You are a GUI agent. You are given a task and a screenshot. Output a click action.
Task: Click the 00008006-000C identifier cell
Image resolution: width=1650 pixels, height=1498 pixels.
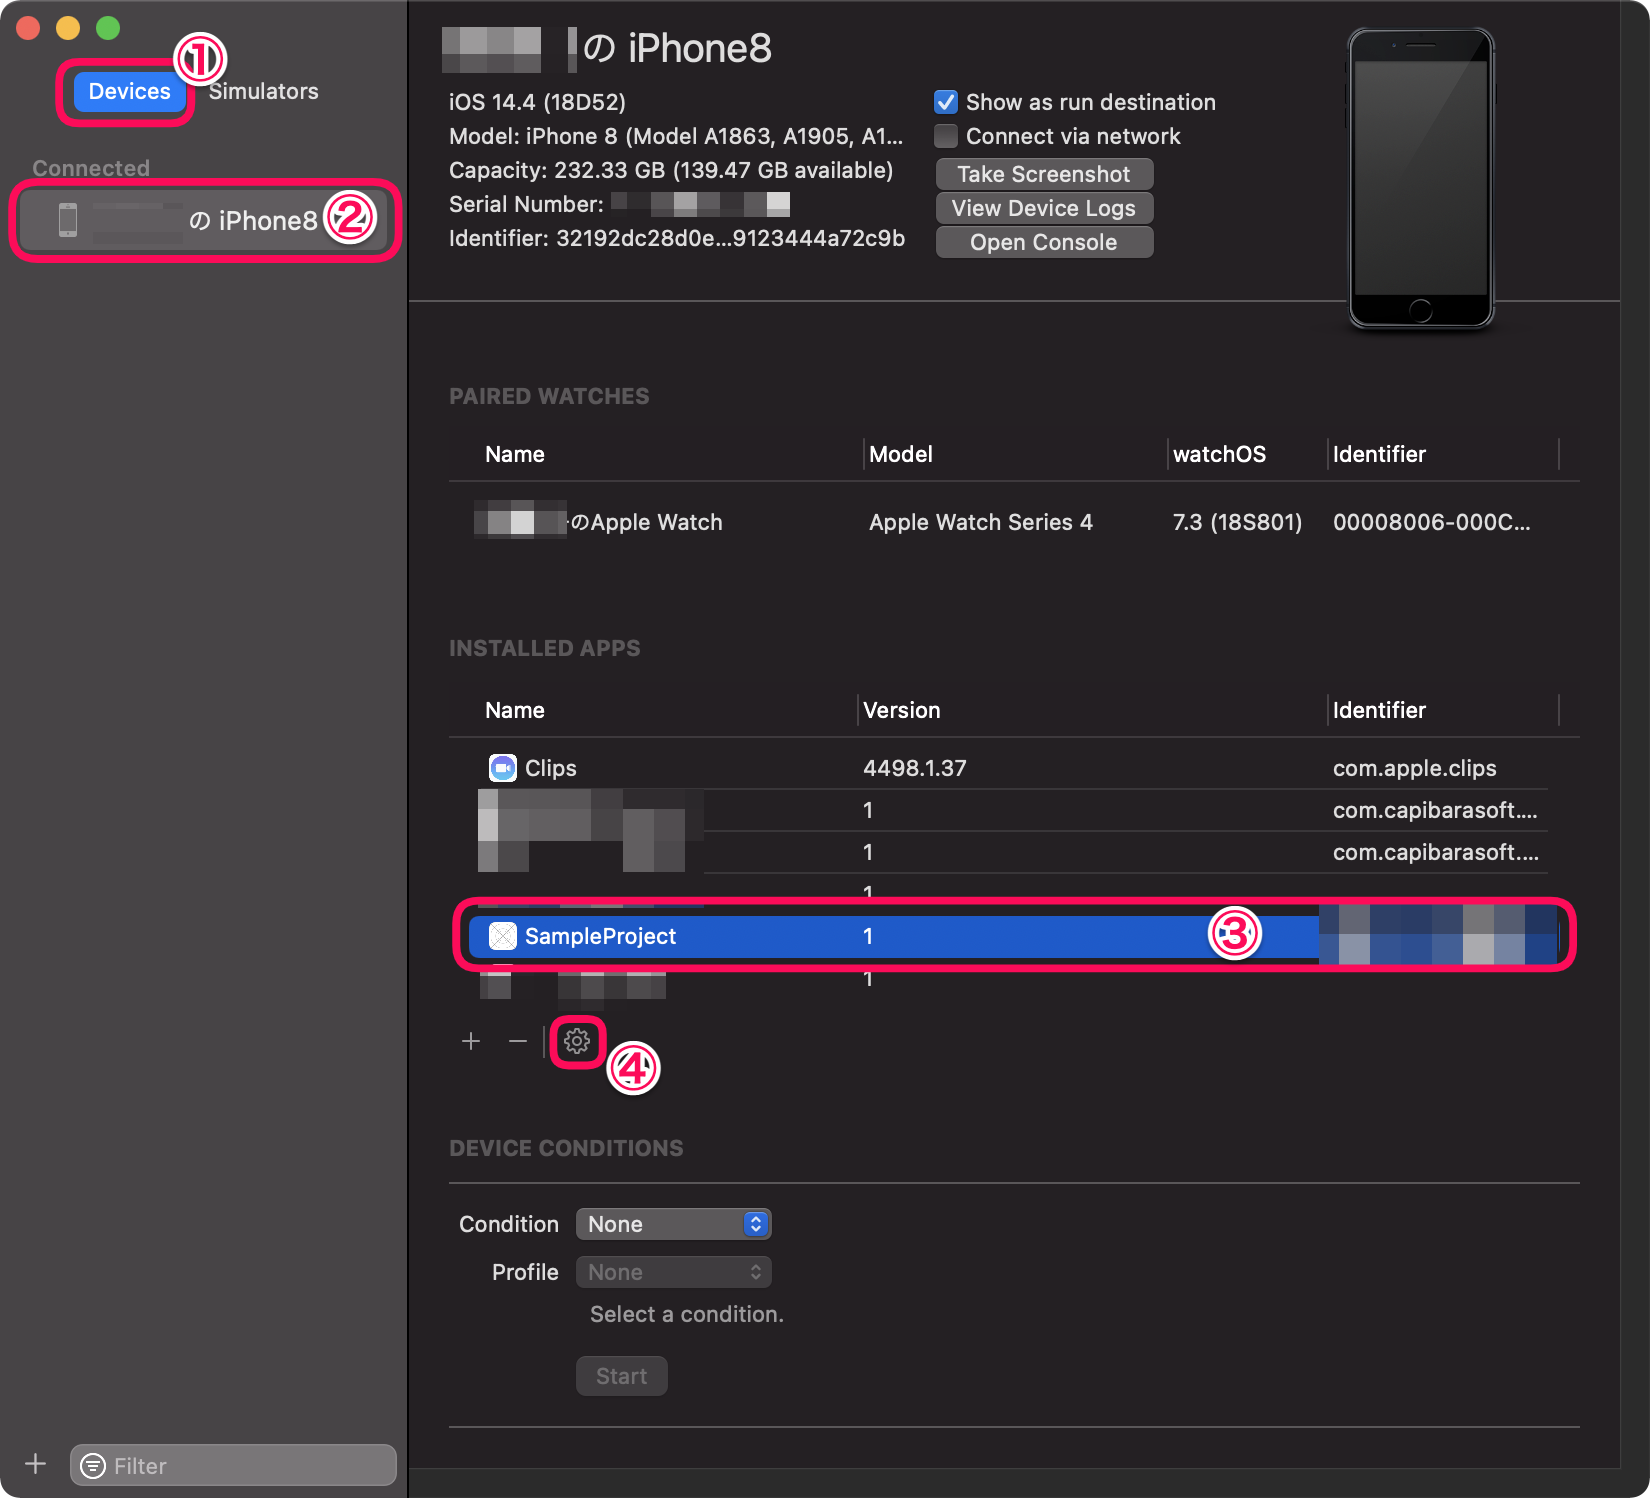click(1432, 522)
